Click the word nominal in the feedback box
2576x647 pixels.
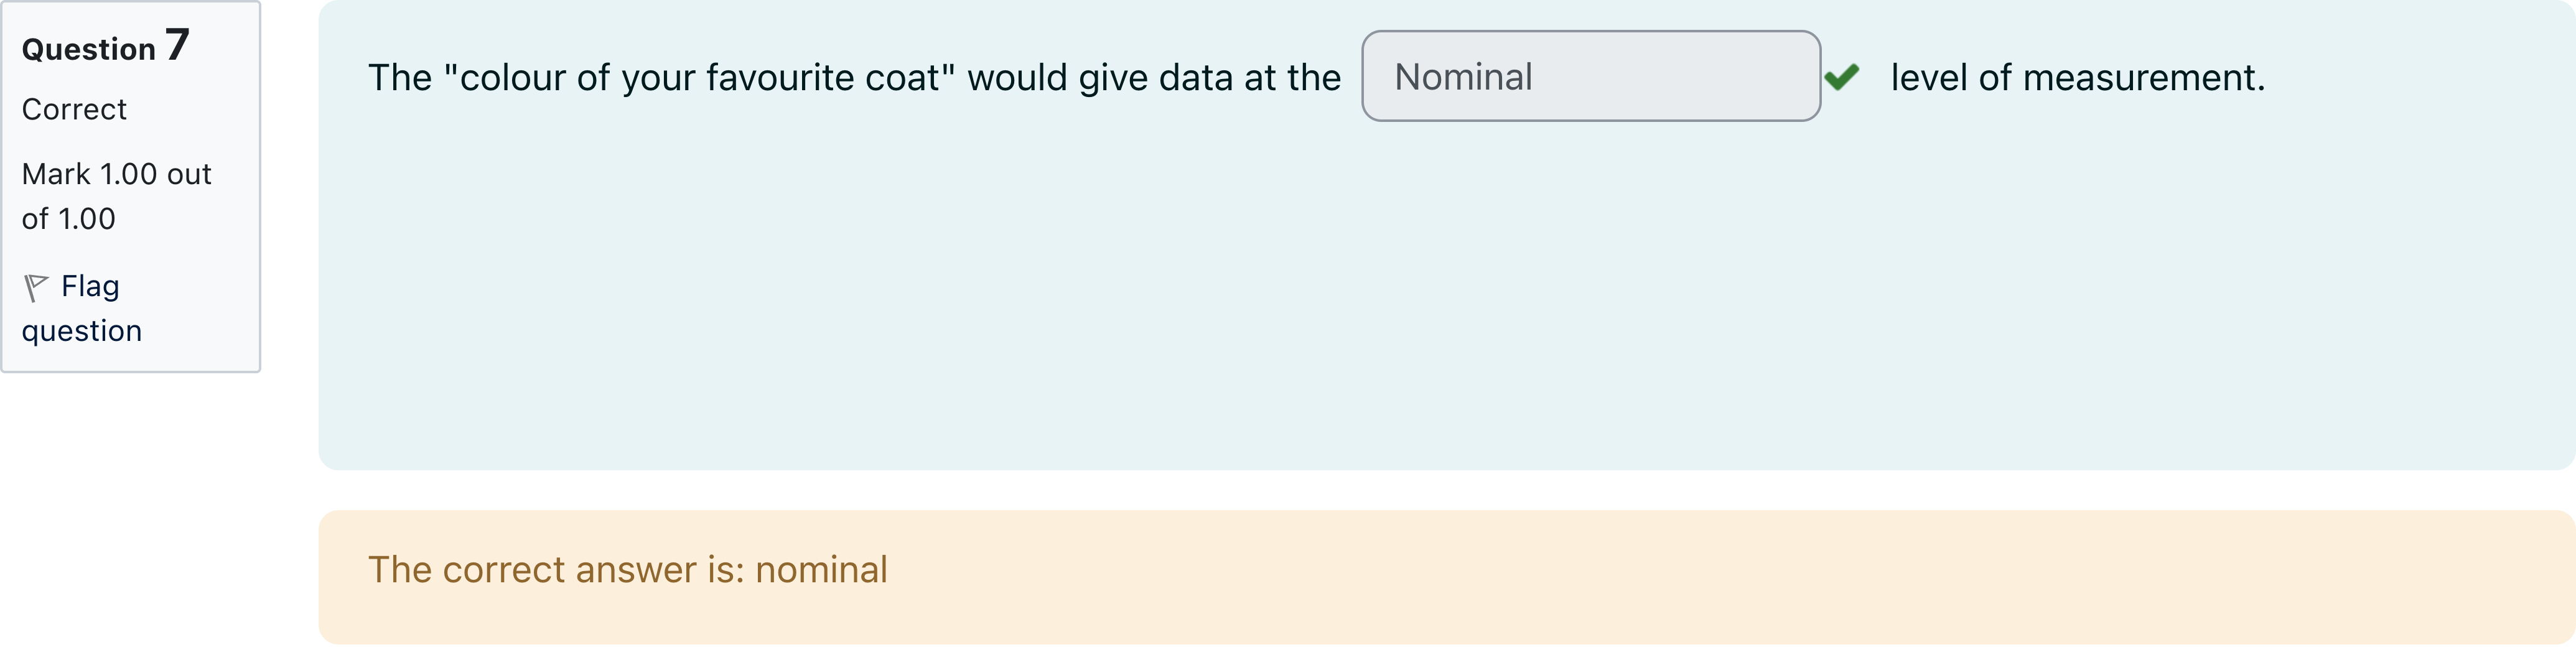(821, 570)
